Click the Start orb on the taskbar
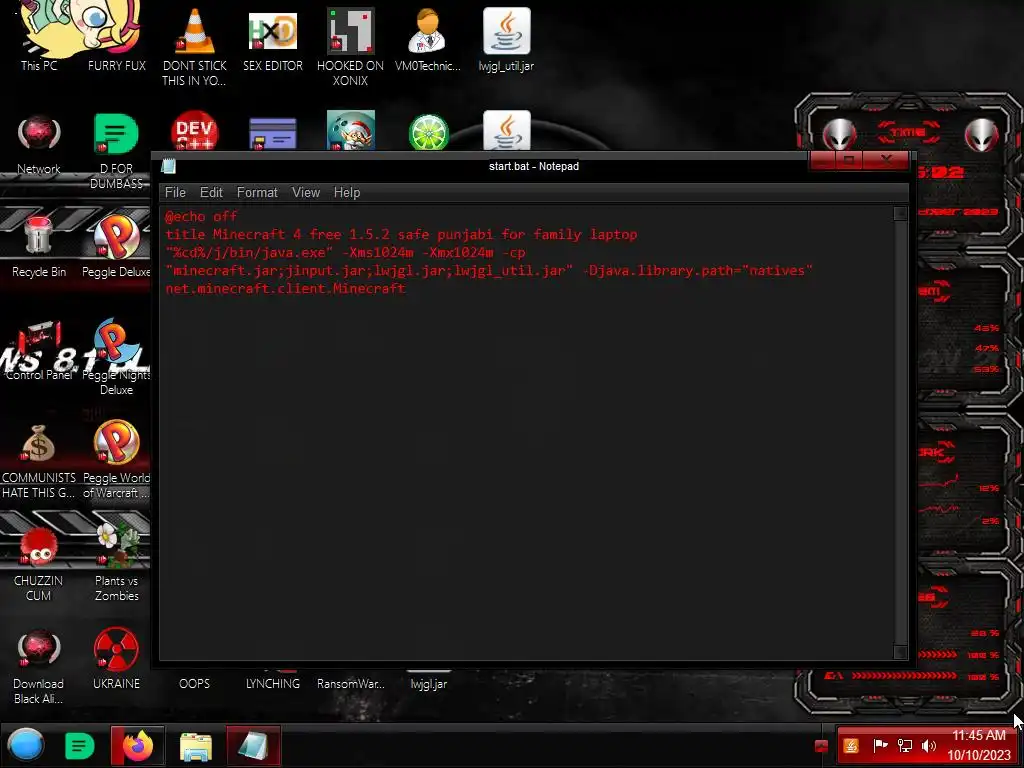Image resolution: width=1024 pixels, height=768 pixels. pyautogui.click(x=26, y=745)
